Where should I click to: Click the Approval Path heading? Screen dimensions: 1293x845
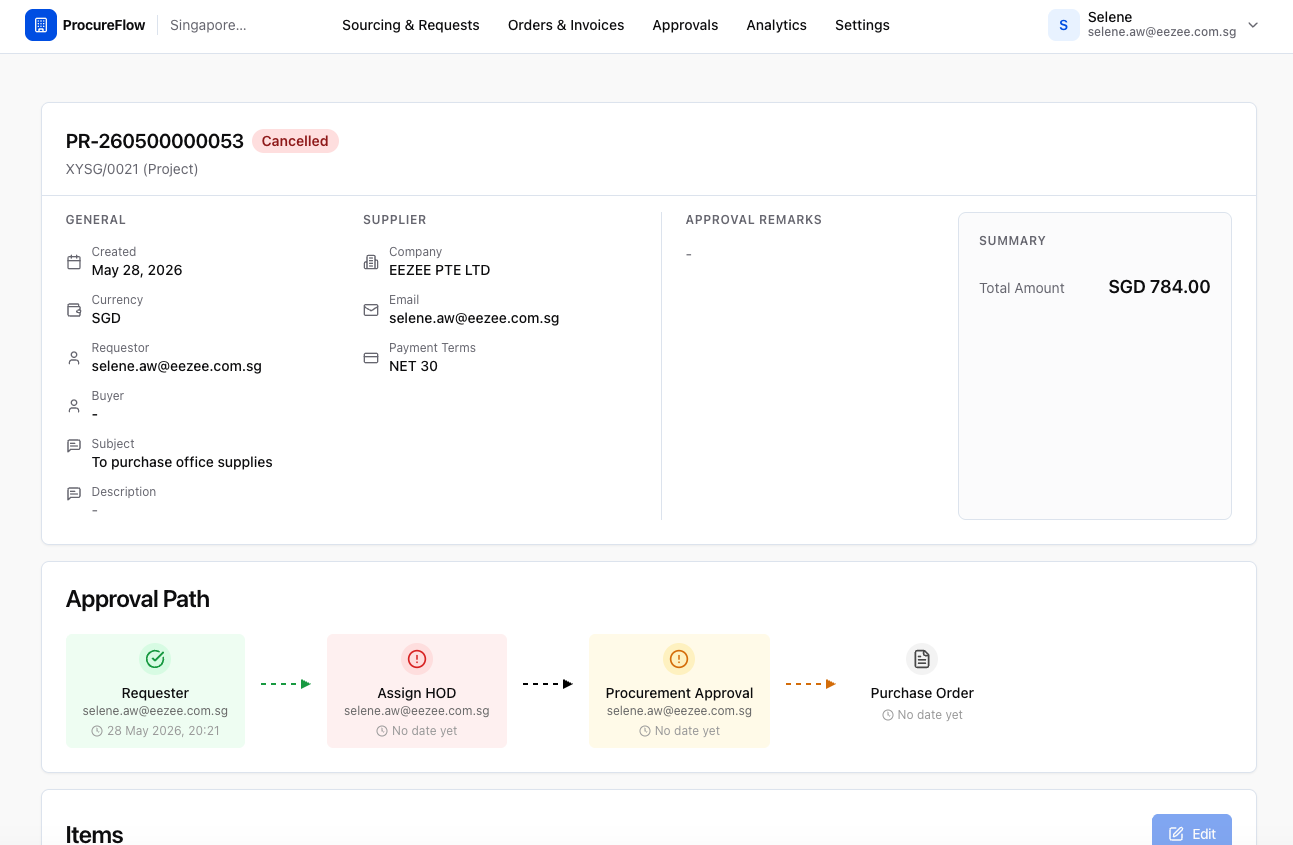138,599
